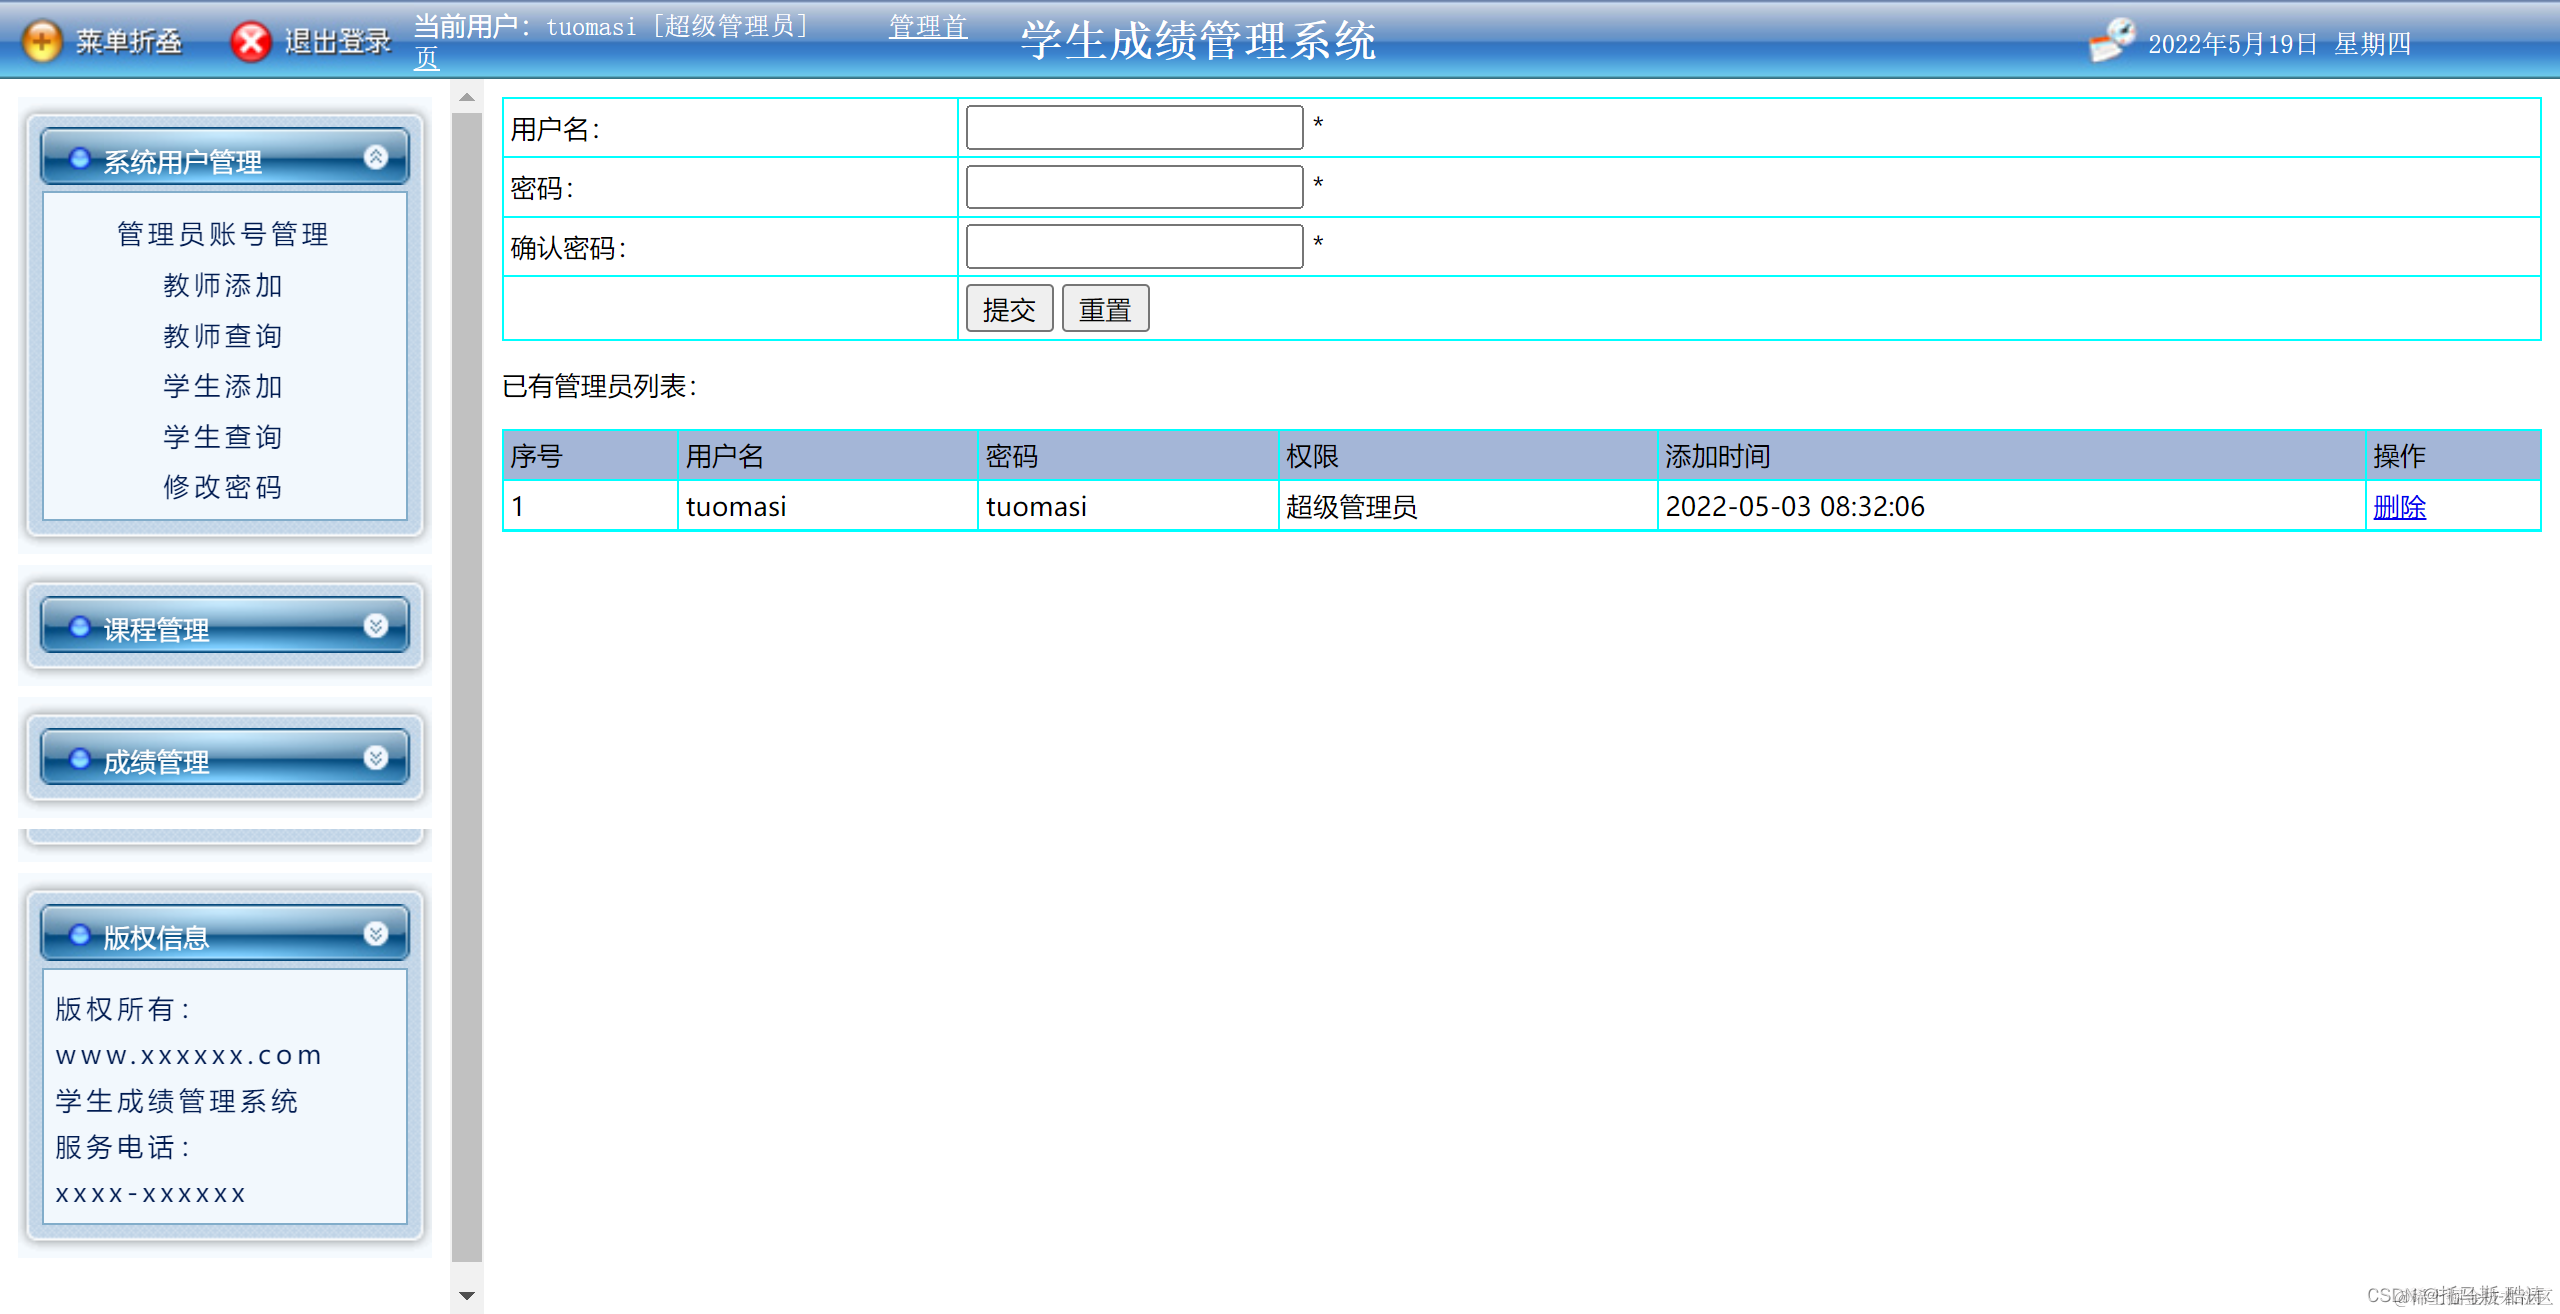Open 修改密码 menu entry
Image resolution: width=2560 pixels, height=1314 pixels.
point(223,487)
